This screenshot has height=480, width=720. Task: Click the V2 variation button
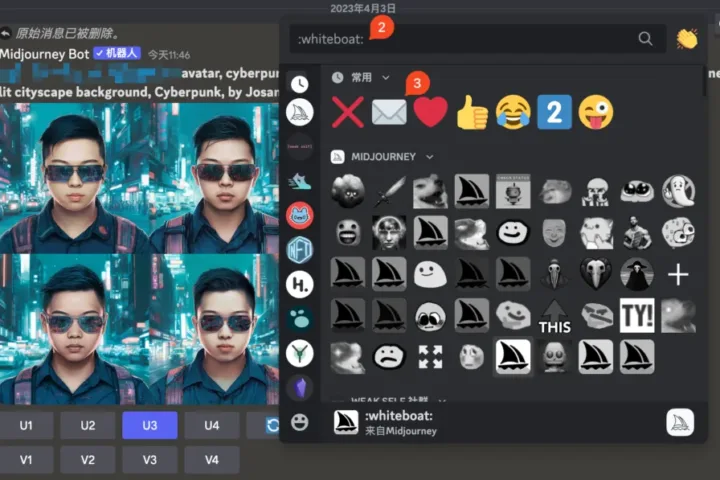coord(88,460)
